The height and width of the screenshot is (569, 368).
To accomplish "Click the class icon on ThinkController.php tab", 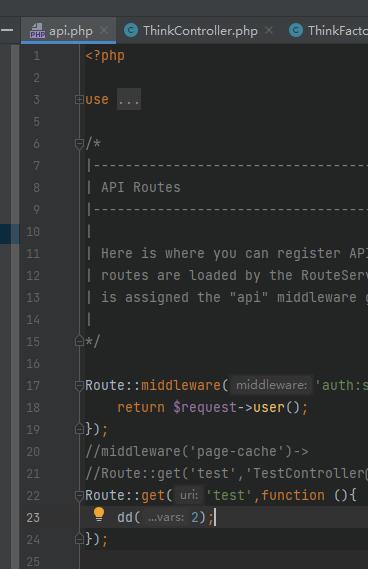I will pos(131,30).
